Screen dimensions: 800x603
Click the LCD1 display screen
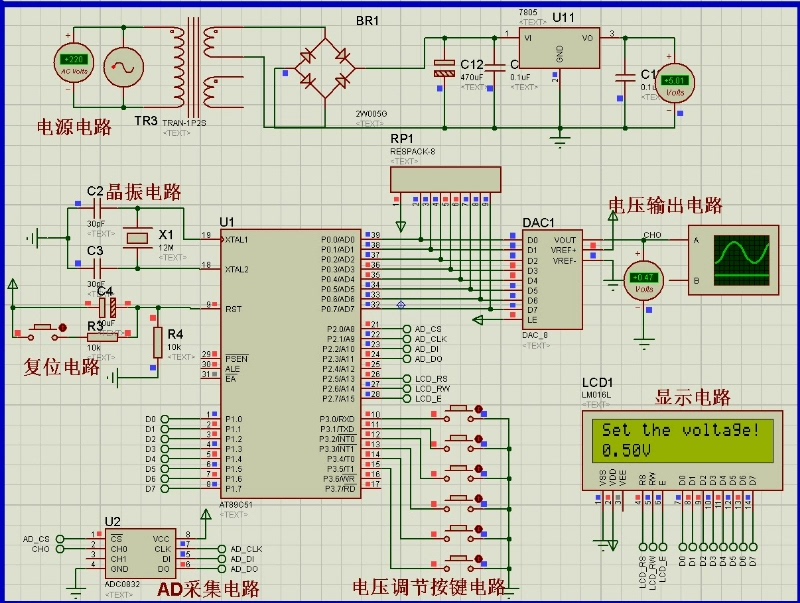pos(682,440)
